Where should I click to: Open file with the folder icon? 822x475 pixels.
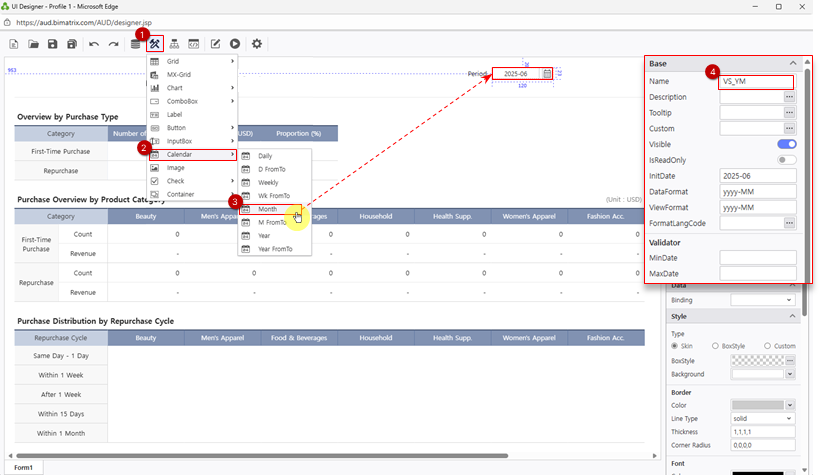coord(34,44)
